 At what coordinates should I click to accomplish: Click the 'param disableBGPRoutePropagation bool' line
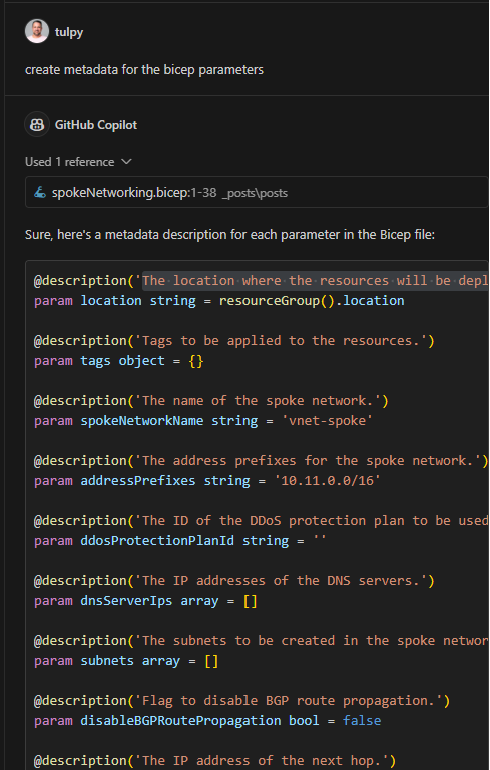(x=208, y=720)
